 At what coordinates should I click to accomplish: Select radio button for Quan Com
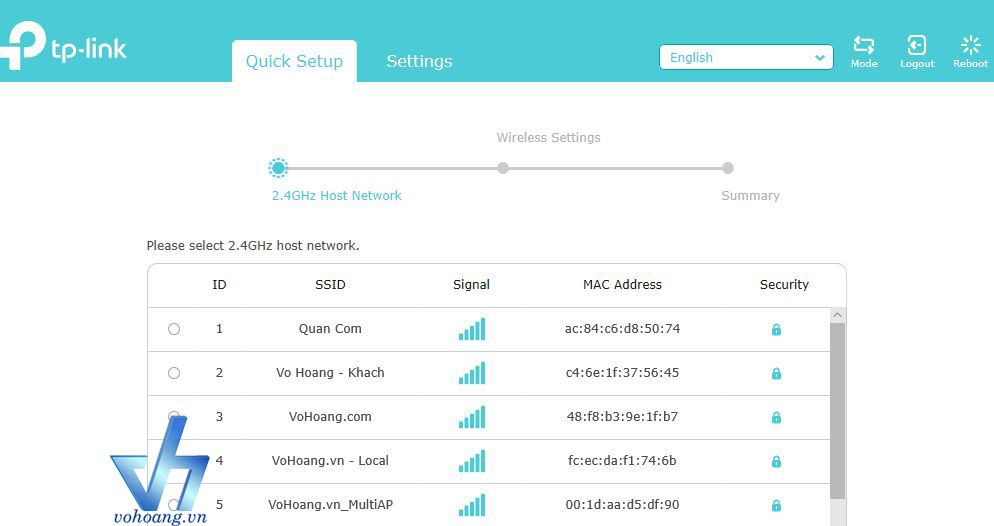(174, 329)
